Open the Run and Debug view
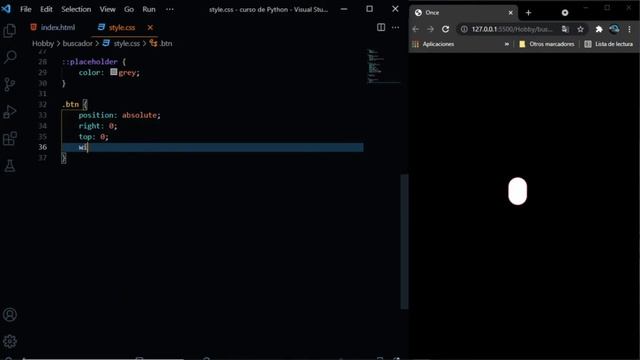 click(x=9, y=111)
